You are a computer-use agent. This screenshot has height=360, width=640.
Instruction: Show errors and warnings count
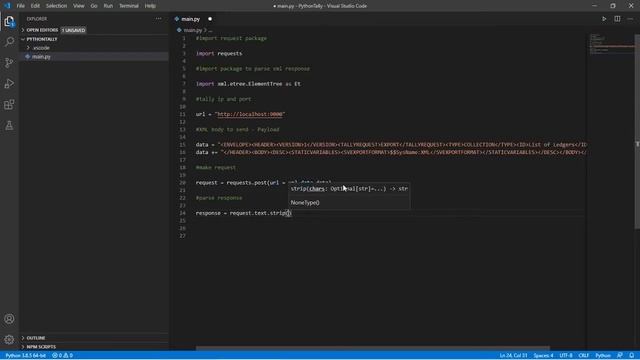(62, 356)
